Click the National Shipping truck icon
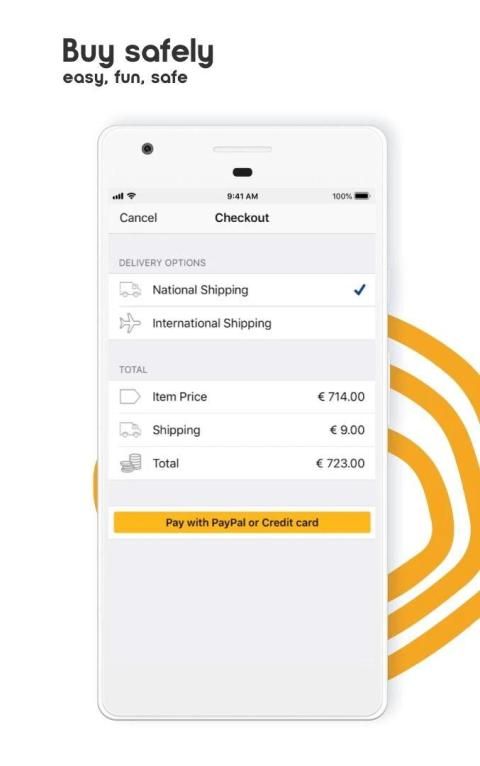Image resolution: width=480 pixels, height=766 pixels. (x=130, y=290)
